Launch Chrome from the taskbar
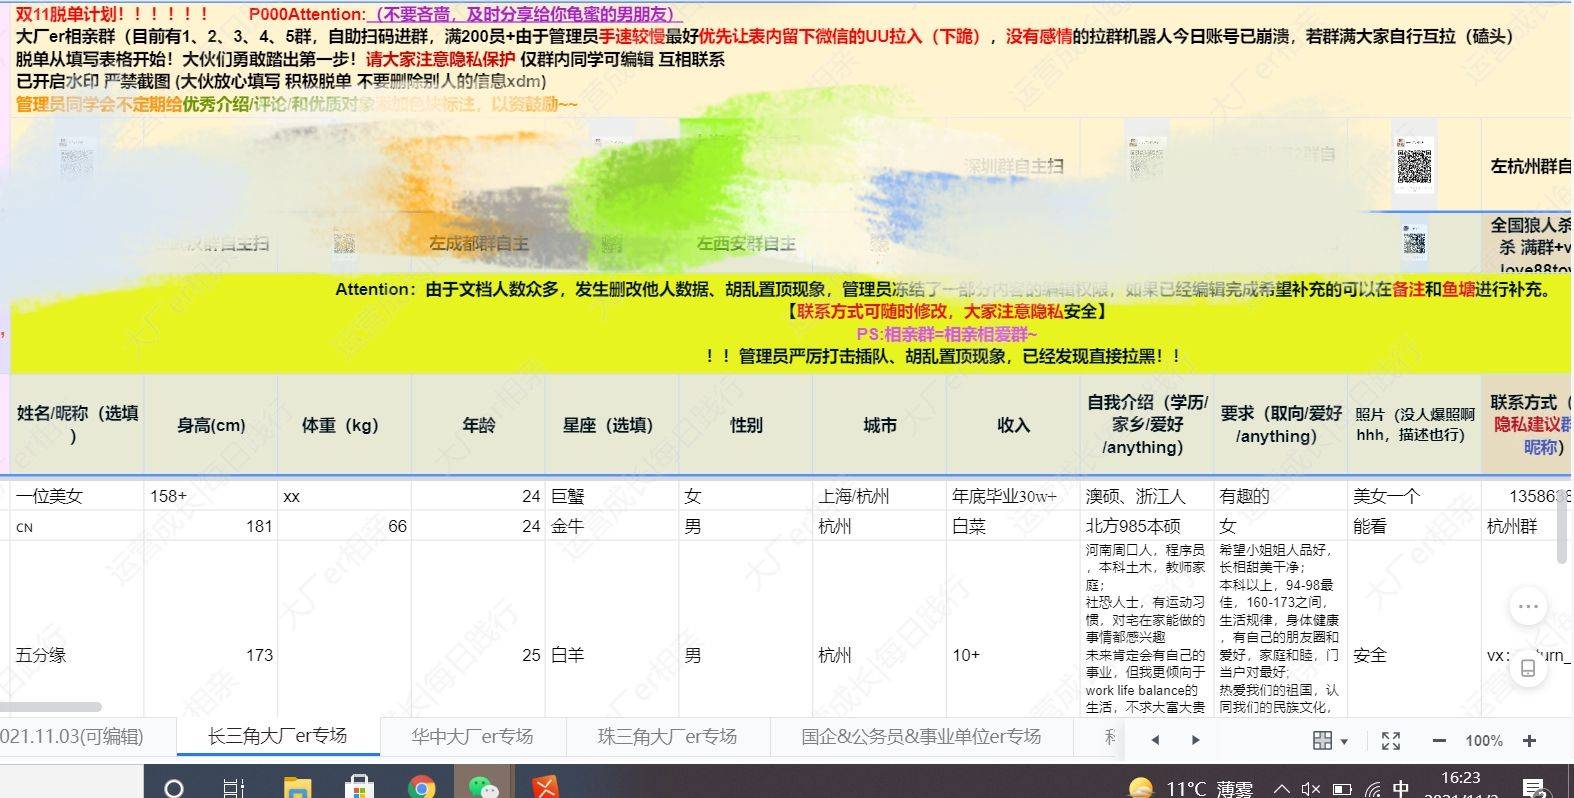This screenshot has height=798, width=1574. pyautogui.click(x=422, y=787)
